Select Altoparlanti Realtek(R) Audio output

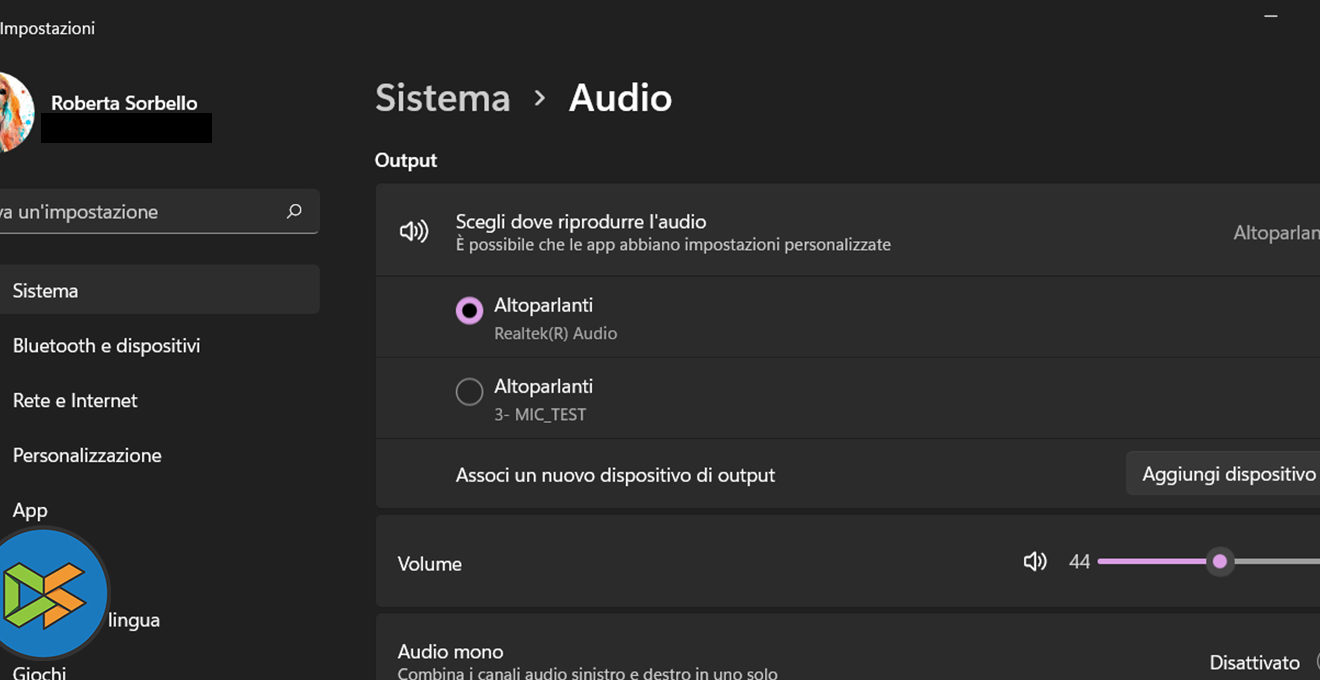tap(469, 311)
